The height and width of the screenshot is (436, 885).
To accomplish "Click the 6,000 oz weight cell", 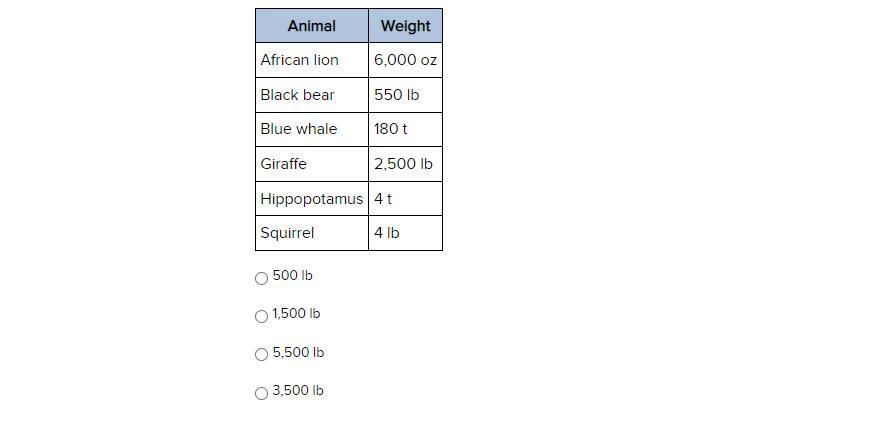I will (405, 60).
